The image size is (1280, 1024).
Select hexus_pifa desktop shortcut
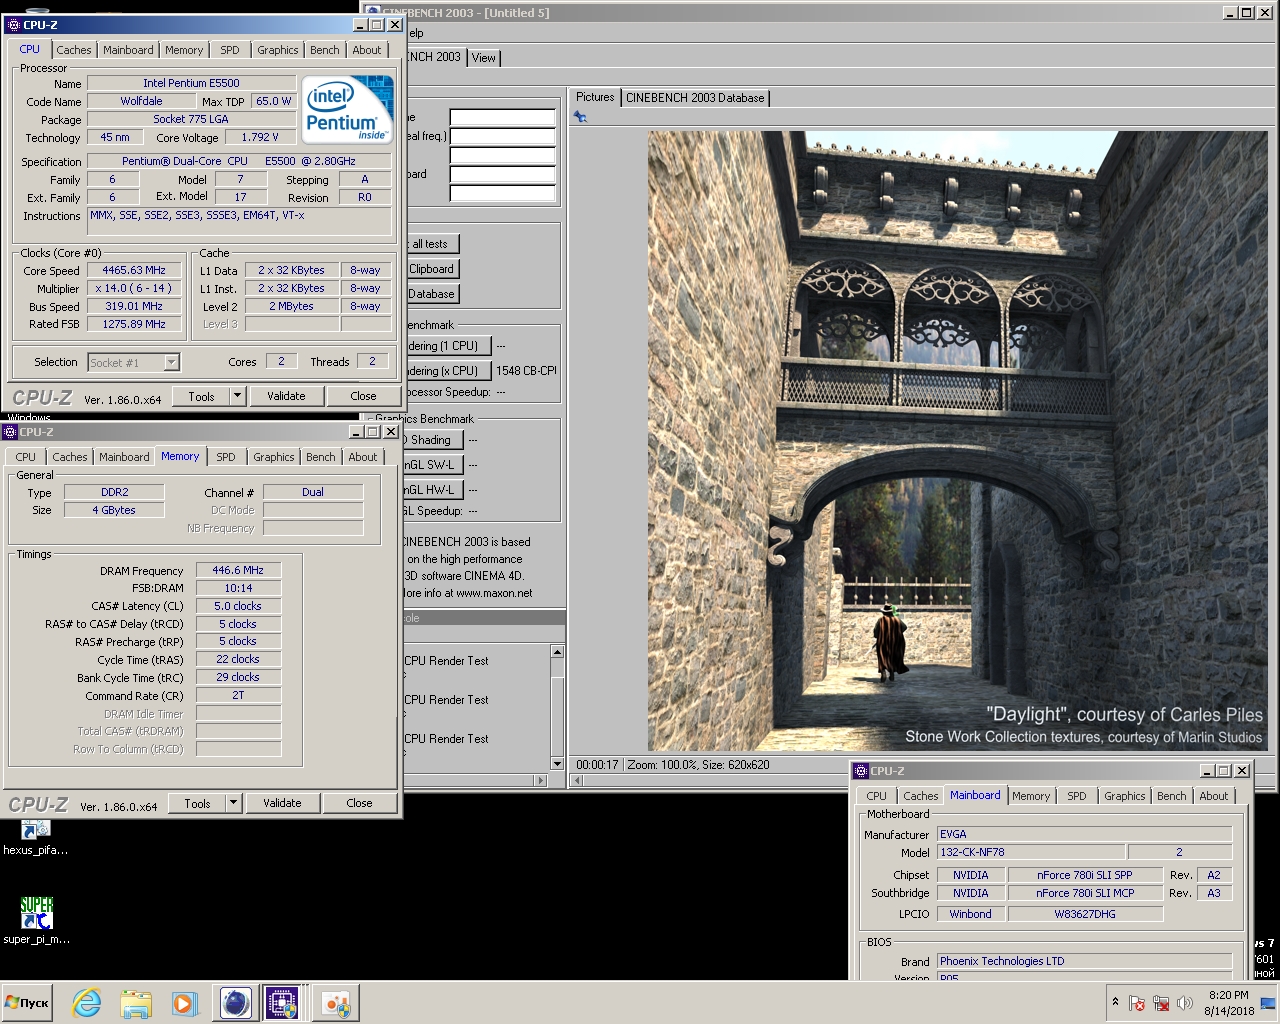coord(36,838)
